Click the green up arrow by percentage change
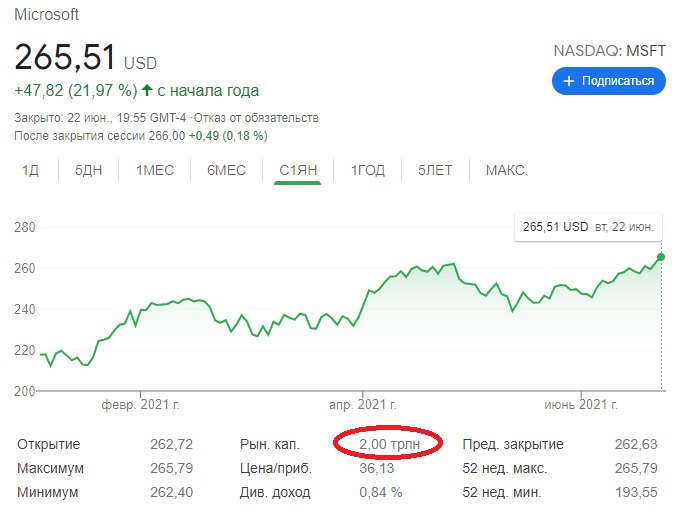 (x=147, y=90)
